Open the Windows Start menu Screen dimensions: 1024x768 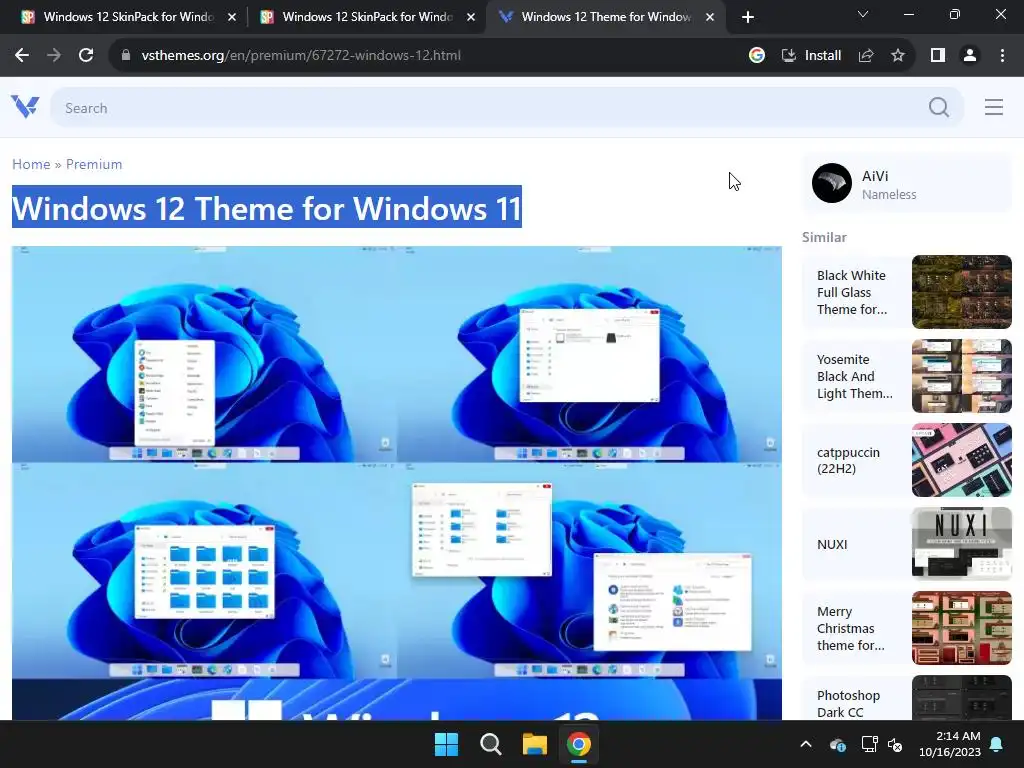coord(447,744)
